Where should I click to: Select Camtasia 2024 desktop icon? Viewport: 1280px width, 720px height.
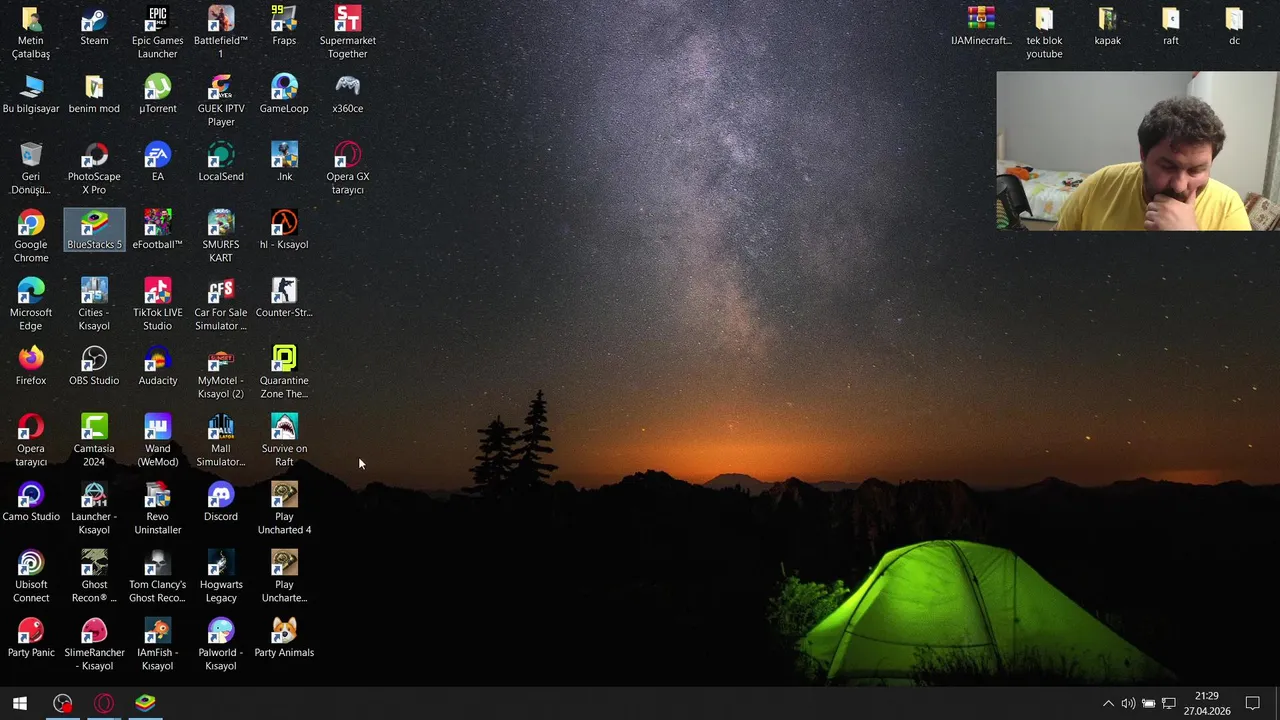click(x=94, y=440)
